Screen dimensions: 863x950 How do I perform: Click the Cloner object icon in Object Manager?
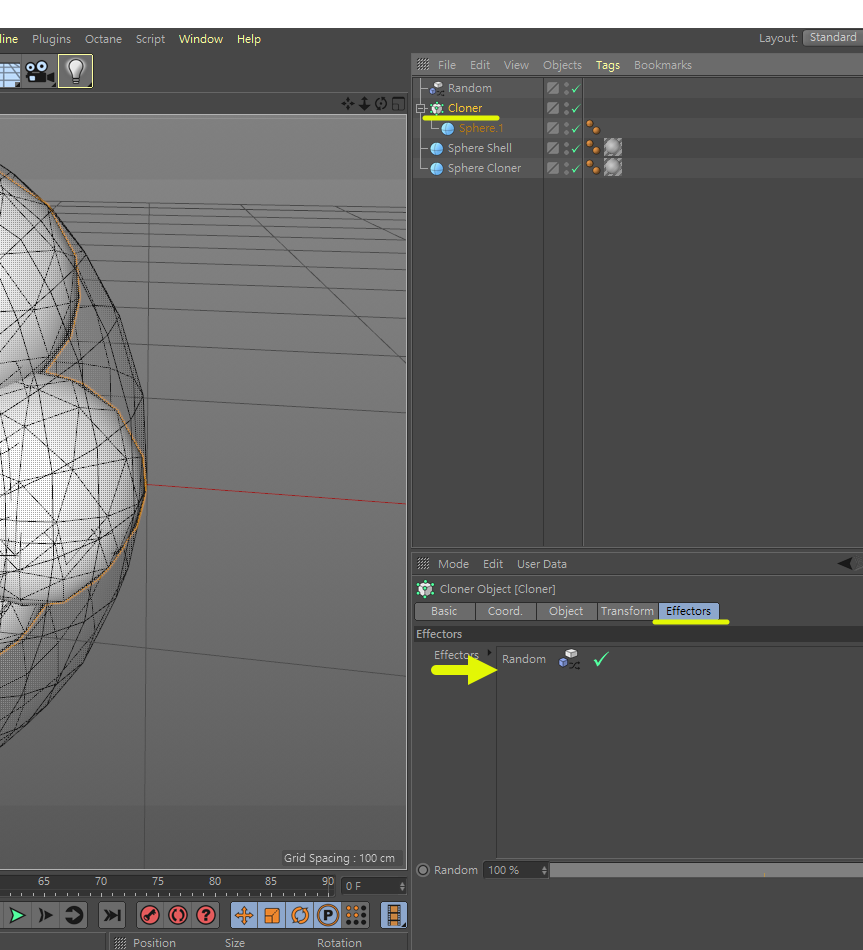(437, 108)
